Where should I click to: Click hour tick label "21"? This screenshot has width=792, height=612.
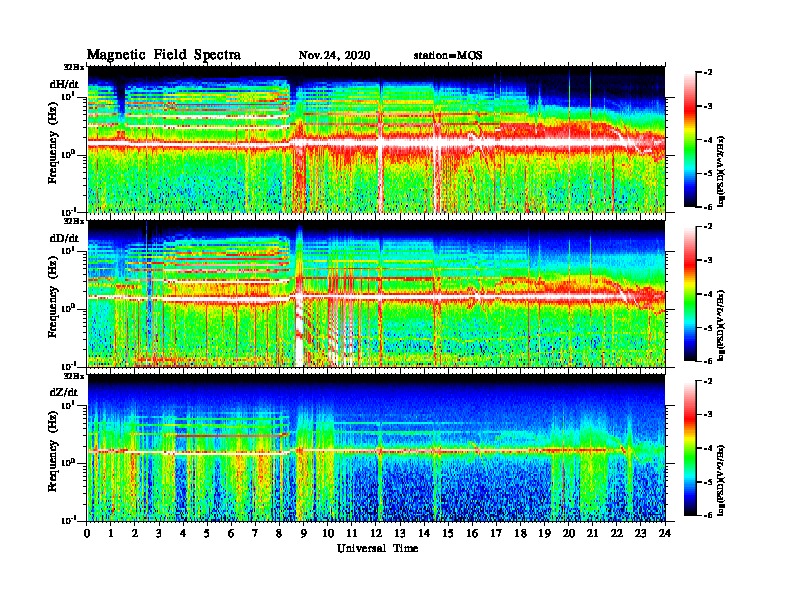(592, 533)
